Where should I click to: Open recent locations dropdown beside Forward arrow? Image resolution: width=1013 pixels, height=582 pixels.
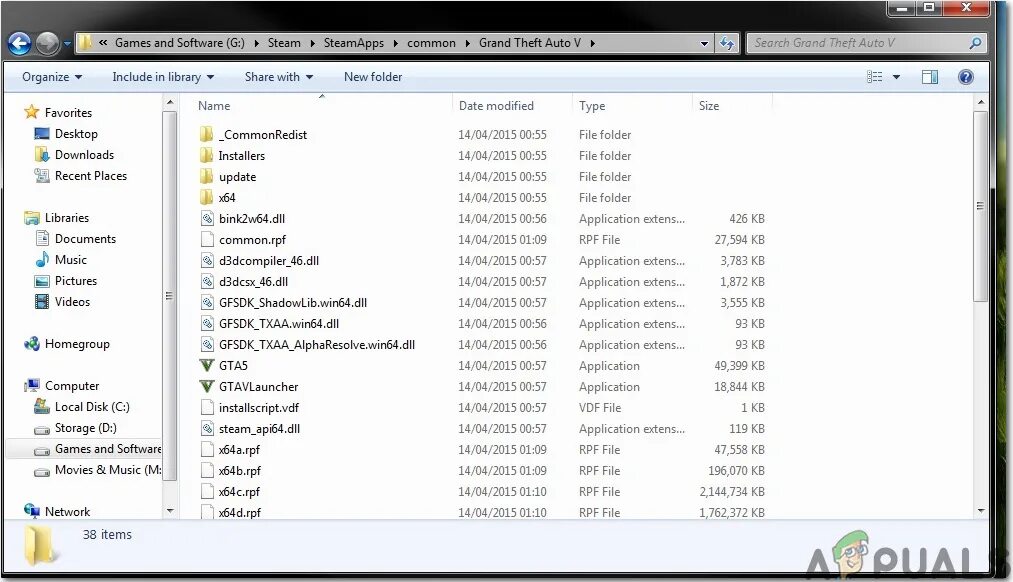[67, 44]
